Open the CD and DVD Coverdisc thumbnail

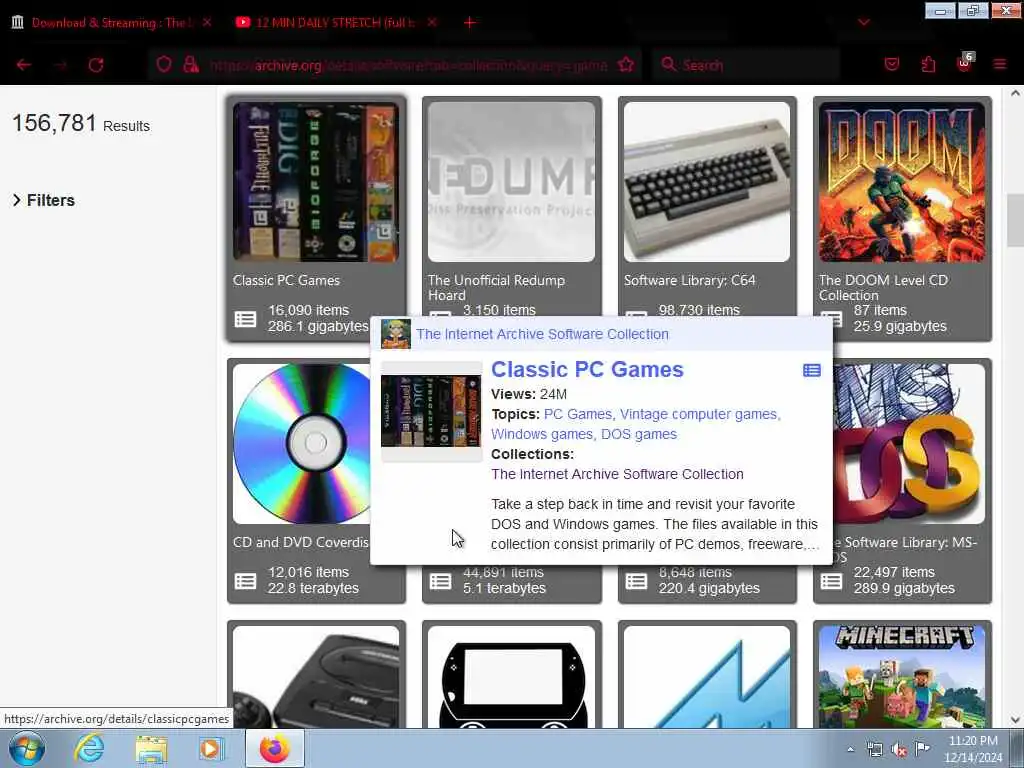click(302, 444)
